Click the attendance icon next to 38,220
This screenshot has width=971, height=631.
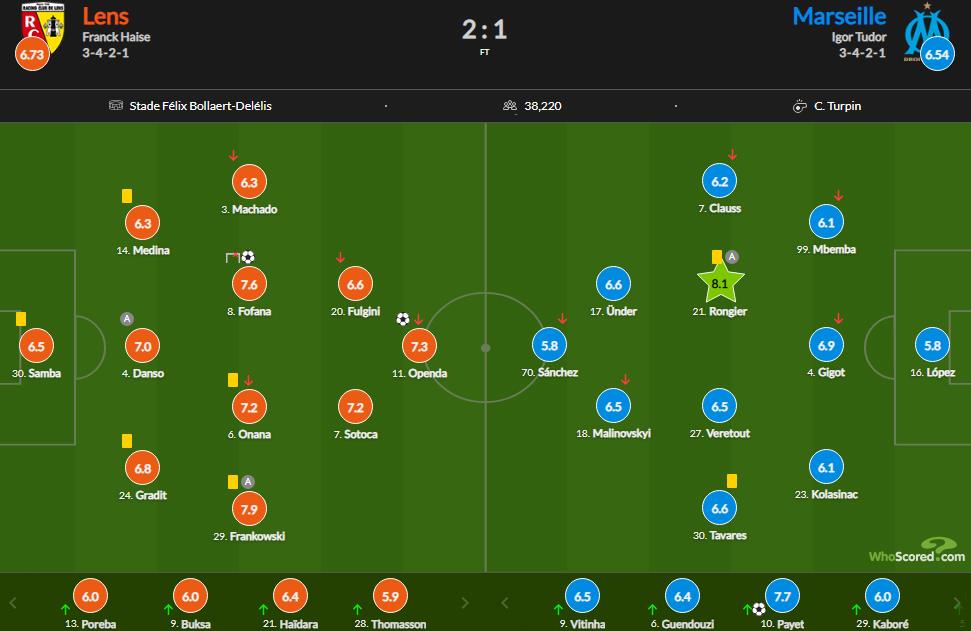coord(510,105)
